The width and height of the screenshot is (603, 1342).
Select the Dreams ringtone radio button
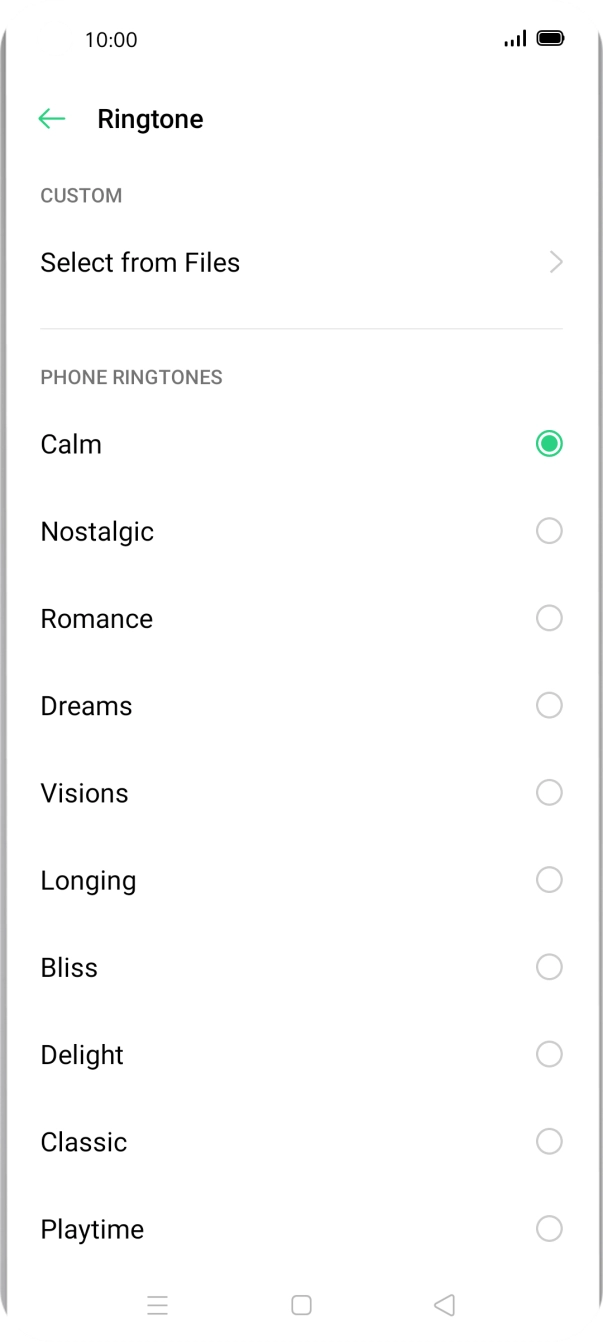click(549, 705)
